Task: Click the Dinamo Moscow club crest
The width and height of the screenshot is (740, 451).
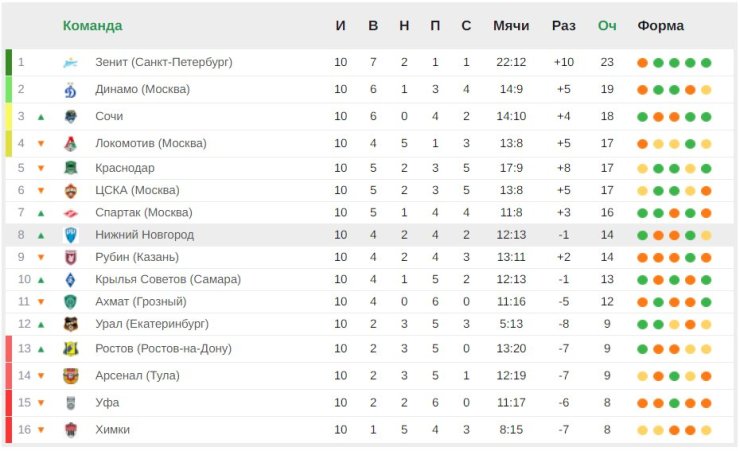Action: 70,90
